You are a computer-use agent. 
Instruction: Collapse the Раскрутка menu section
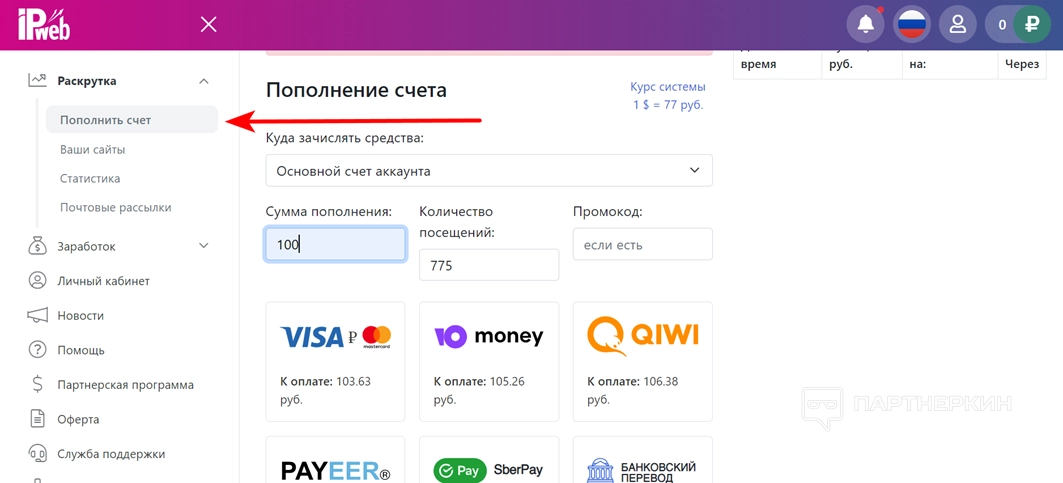[204, 81]
